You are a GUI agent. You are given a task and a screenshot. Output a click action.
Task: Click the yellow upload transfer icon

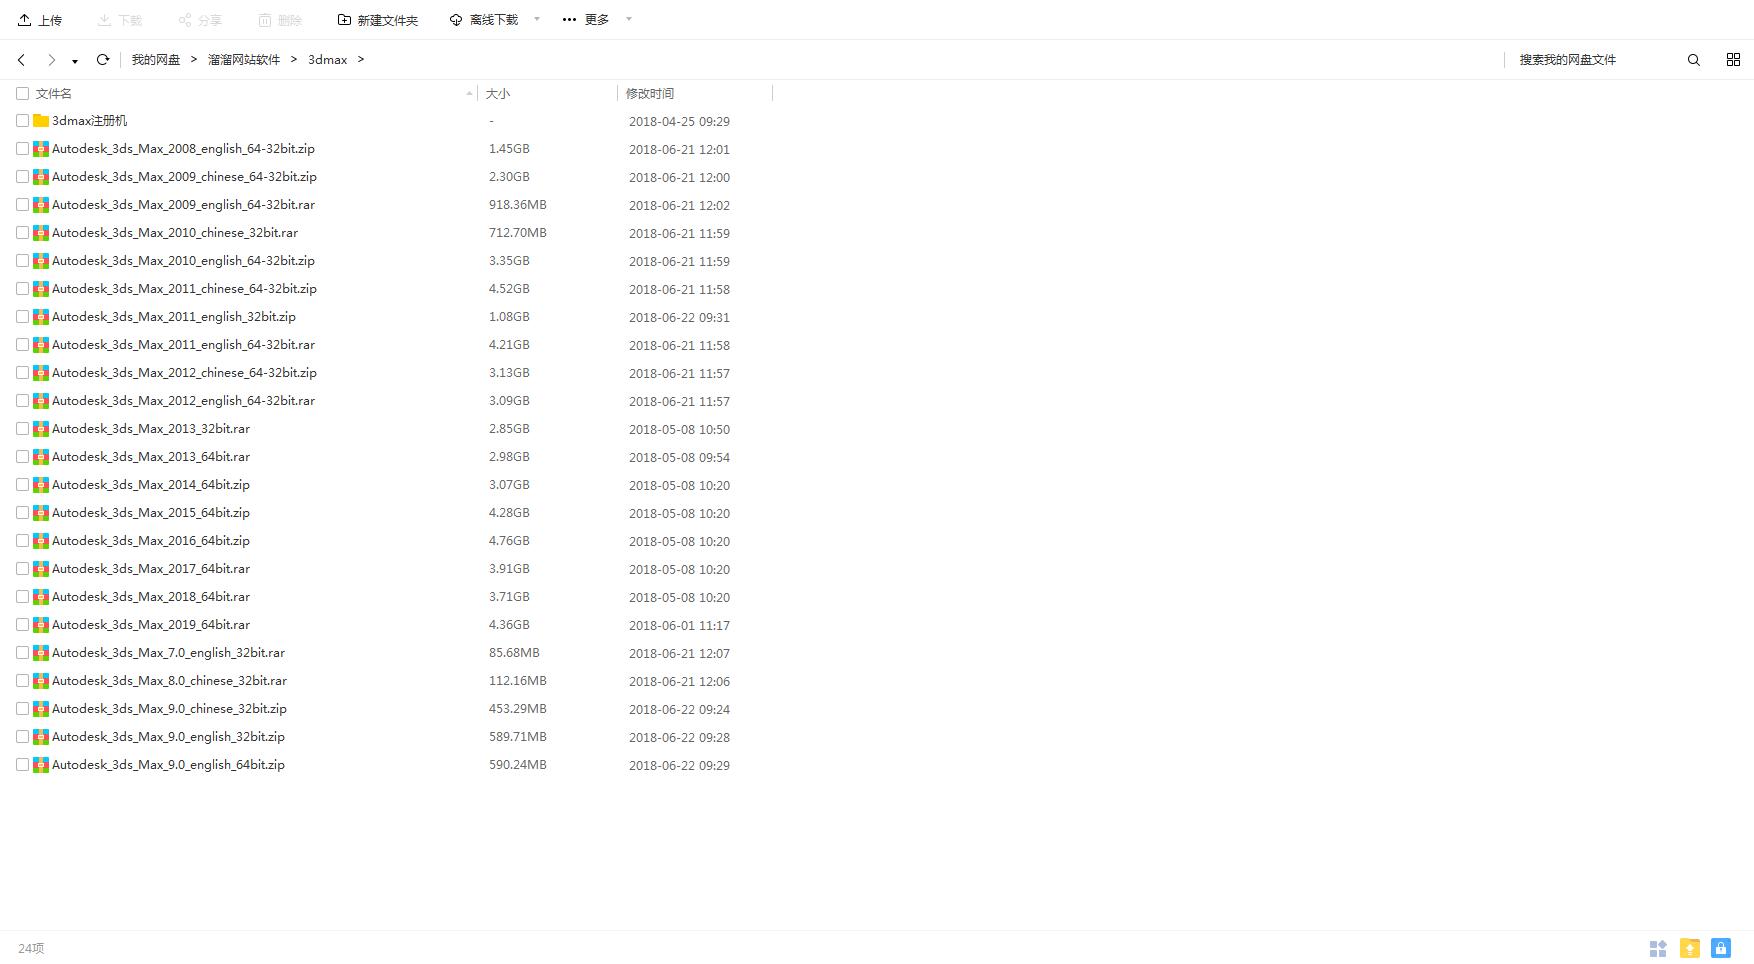point(1690,948)
